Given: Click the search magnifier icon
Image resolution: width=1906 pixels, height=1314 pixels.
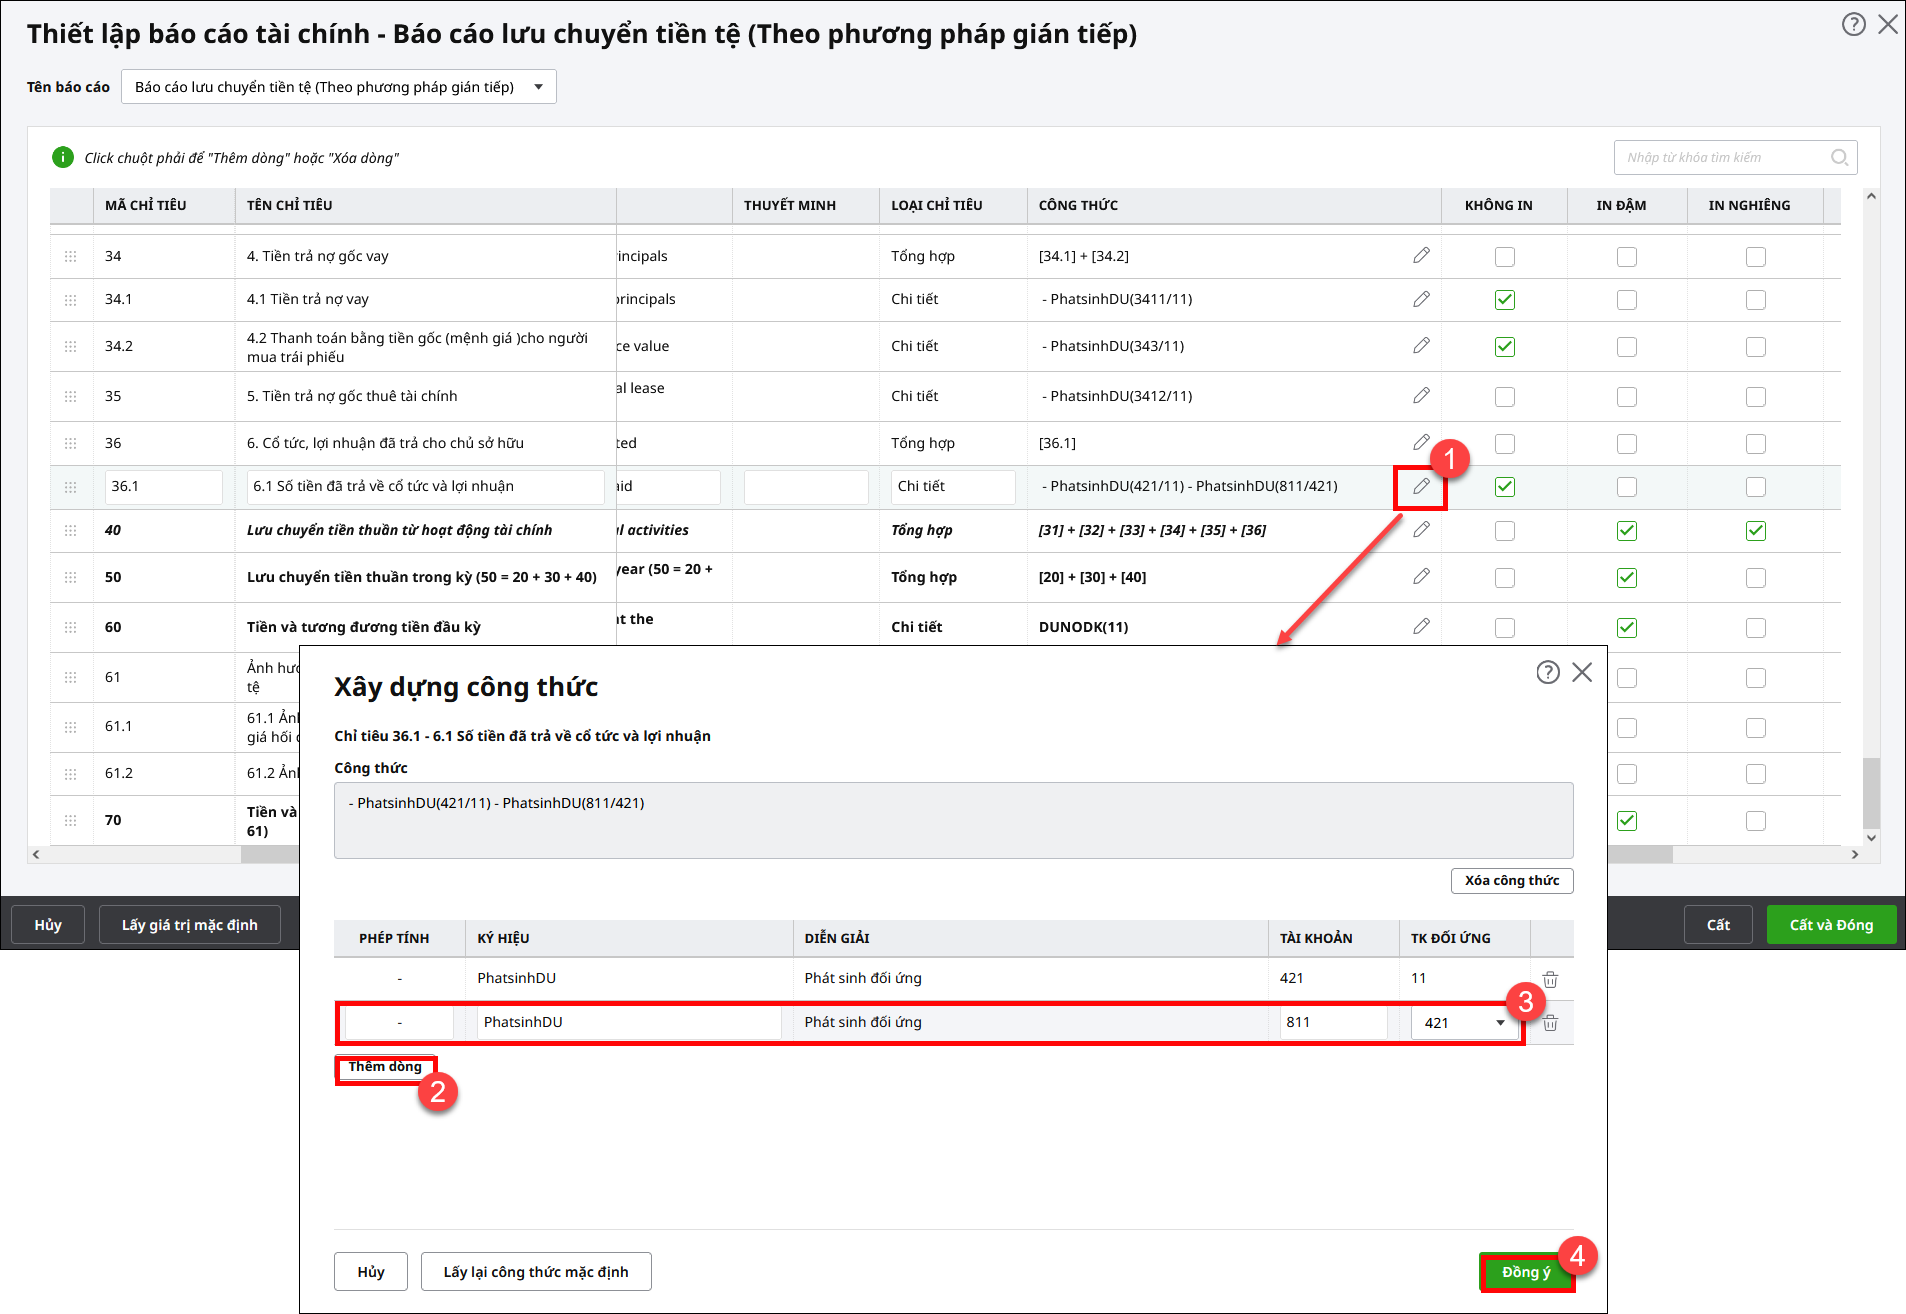Looking at the screenshot, I should click(1839, 158).
